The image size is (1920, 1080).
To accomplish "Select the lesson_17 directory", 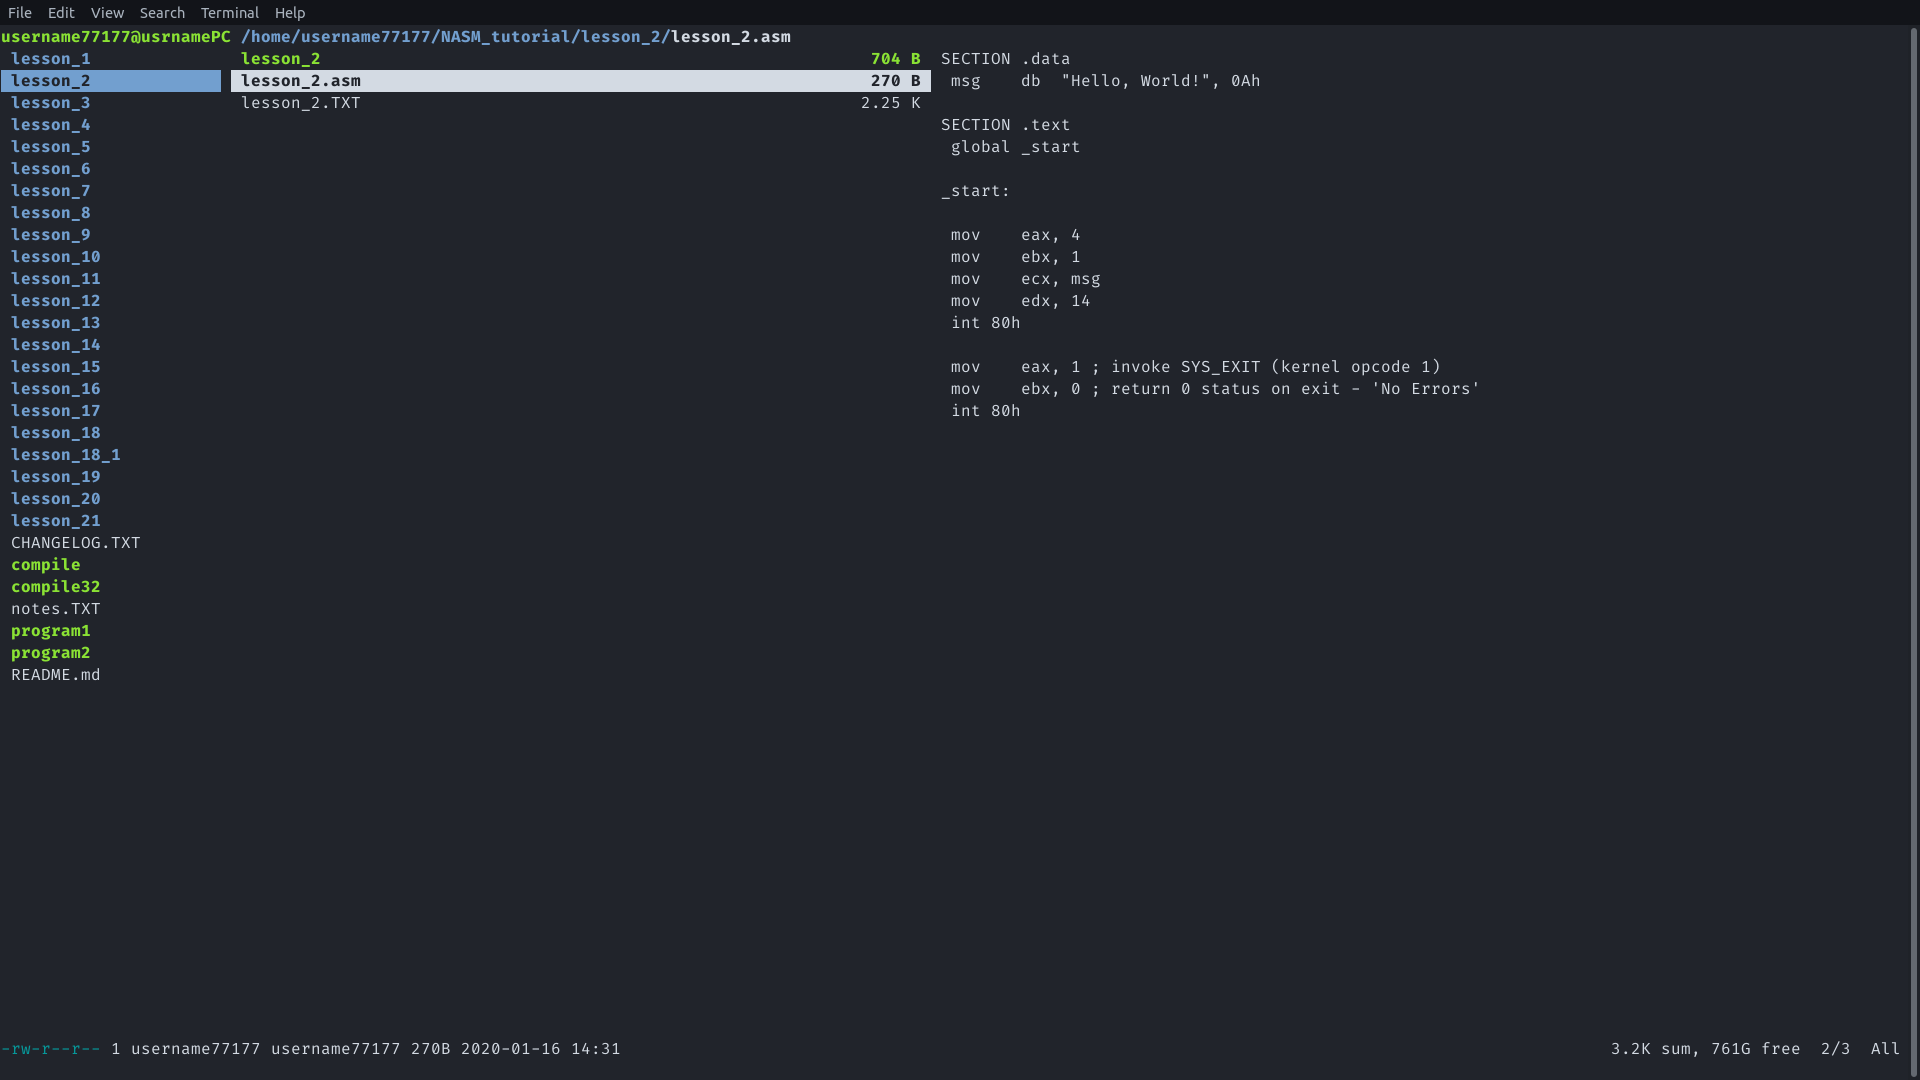I will (x=56, y=411).
